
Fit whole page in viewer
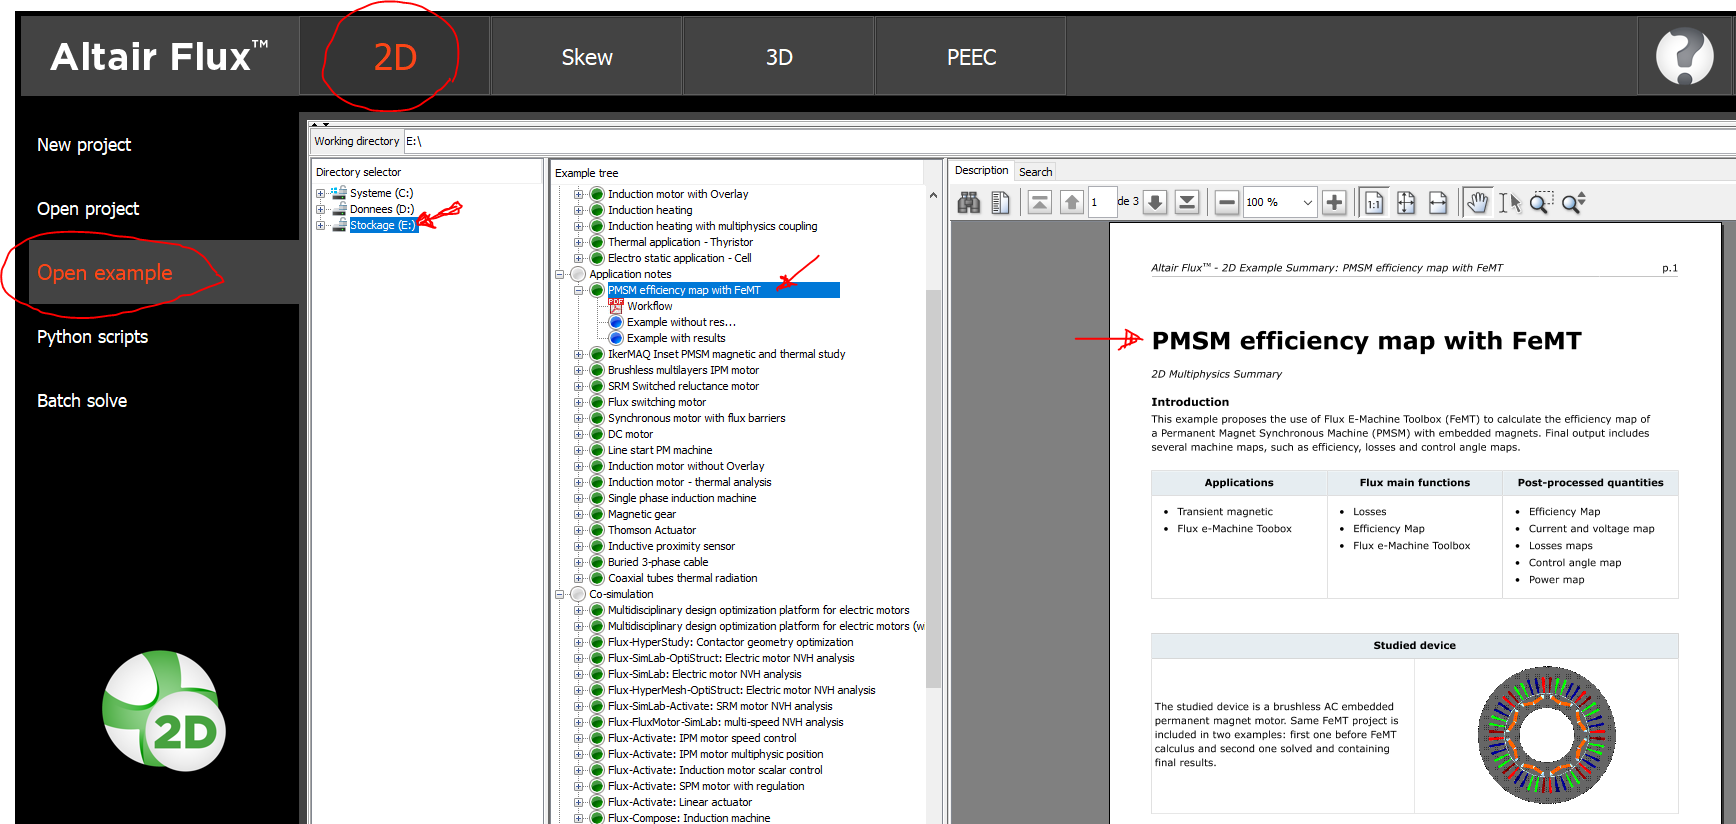[x=1406, y=203]
